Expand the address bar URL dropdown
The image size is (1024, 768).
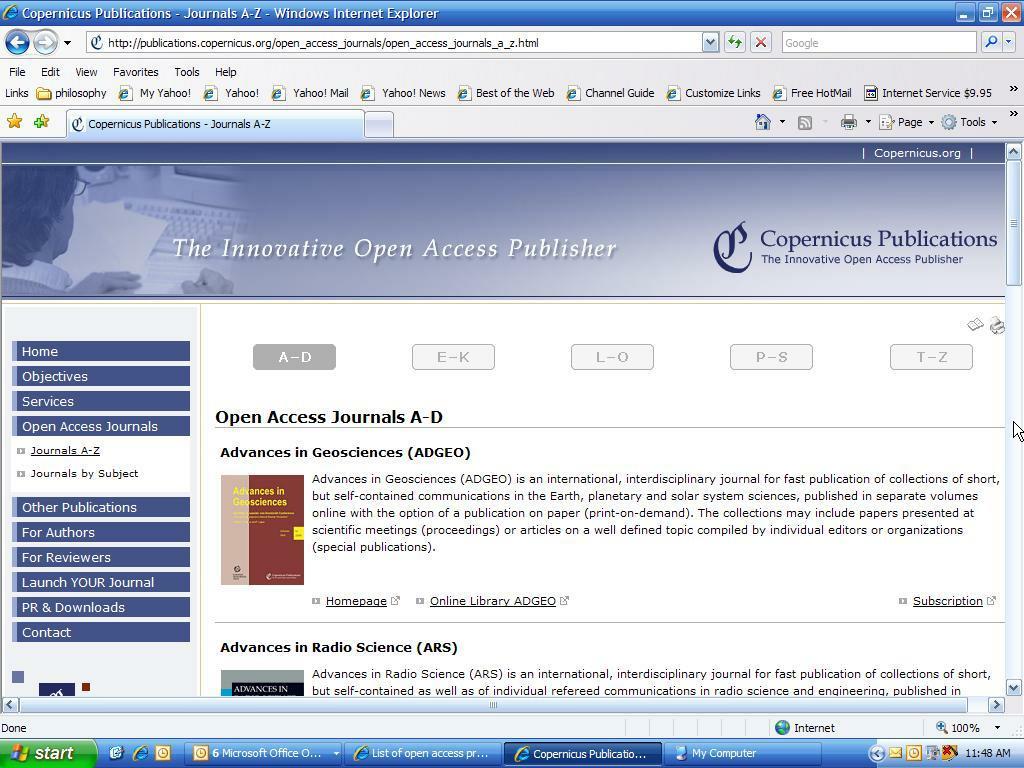[711, 43]
